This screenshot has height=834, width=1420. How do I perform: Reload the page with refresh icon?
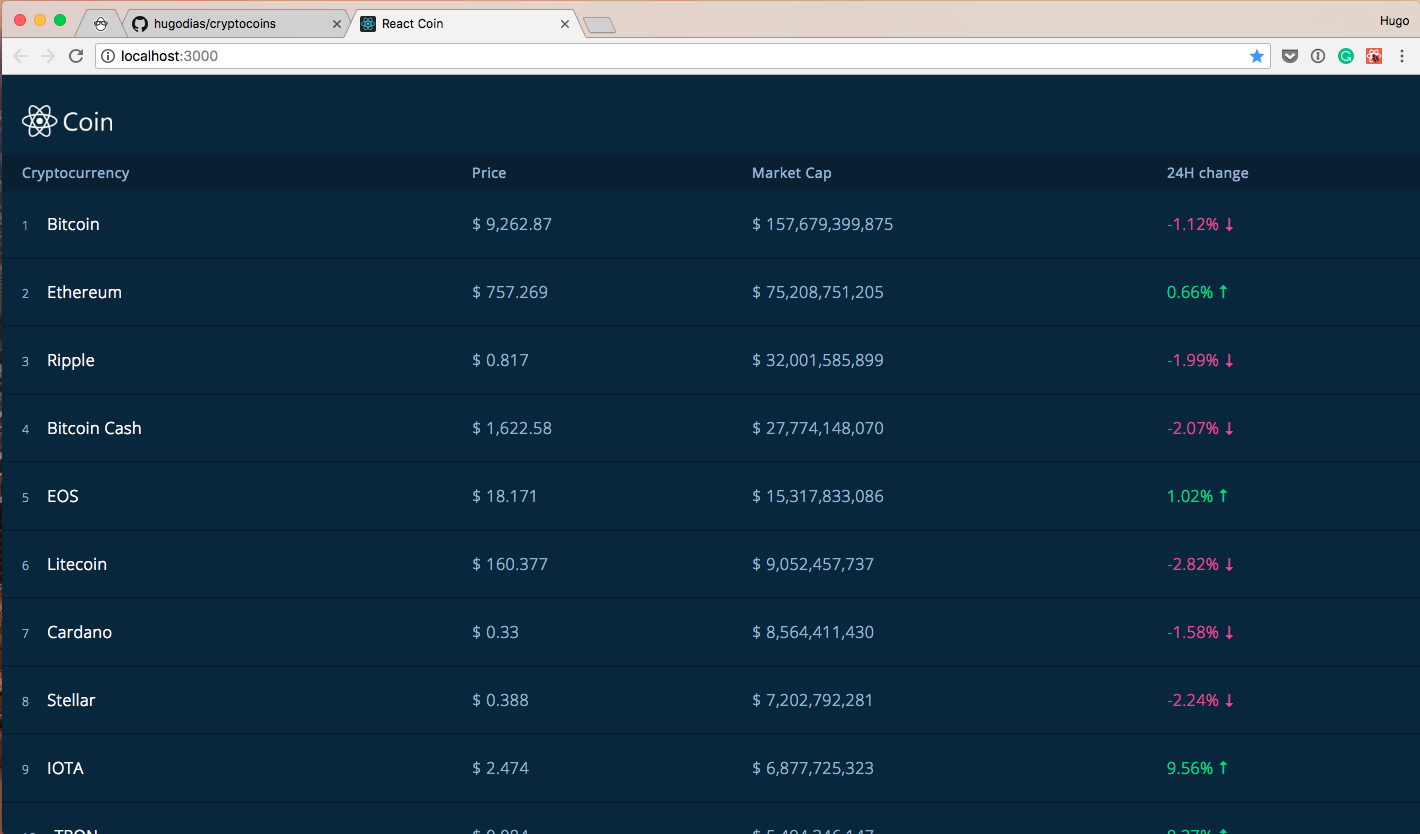coord(75,56)
